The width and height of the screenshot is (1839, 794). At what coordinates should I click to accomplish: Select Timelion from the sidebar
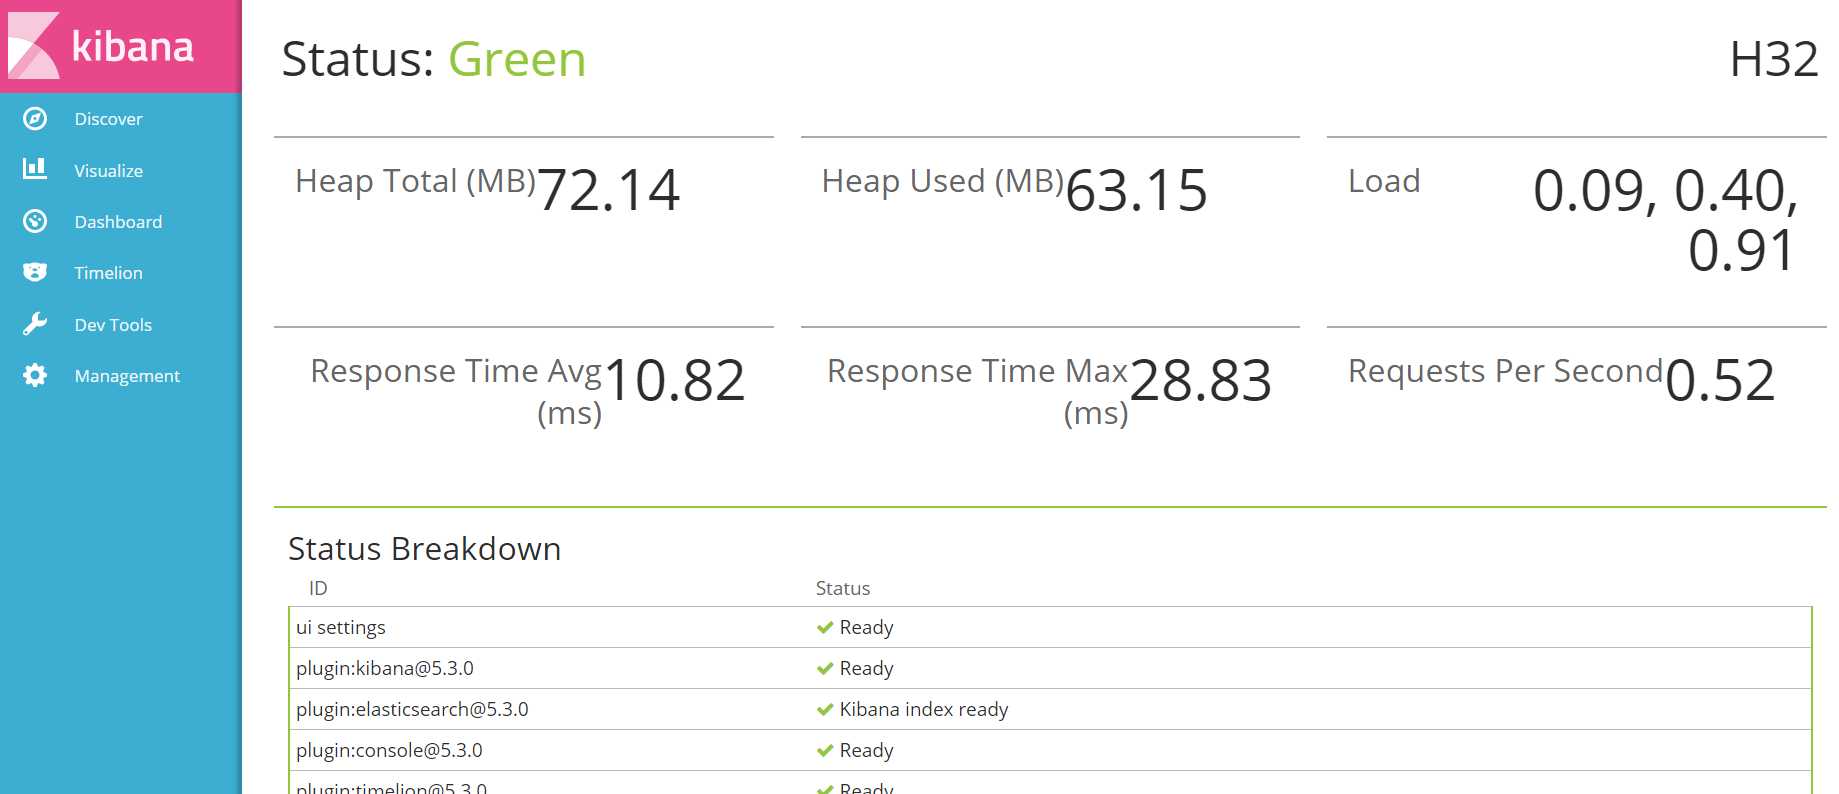click(108, 273)
